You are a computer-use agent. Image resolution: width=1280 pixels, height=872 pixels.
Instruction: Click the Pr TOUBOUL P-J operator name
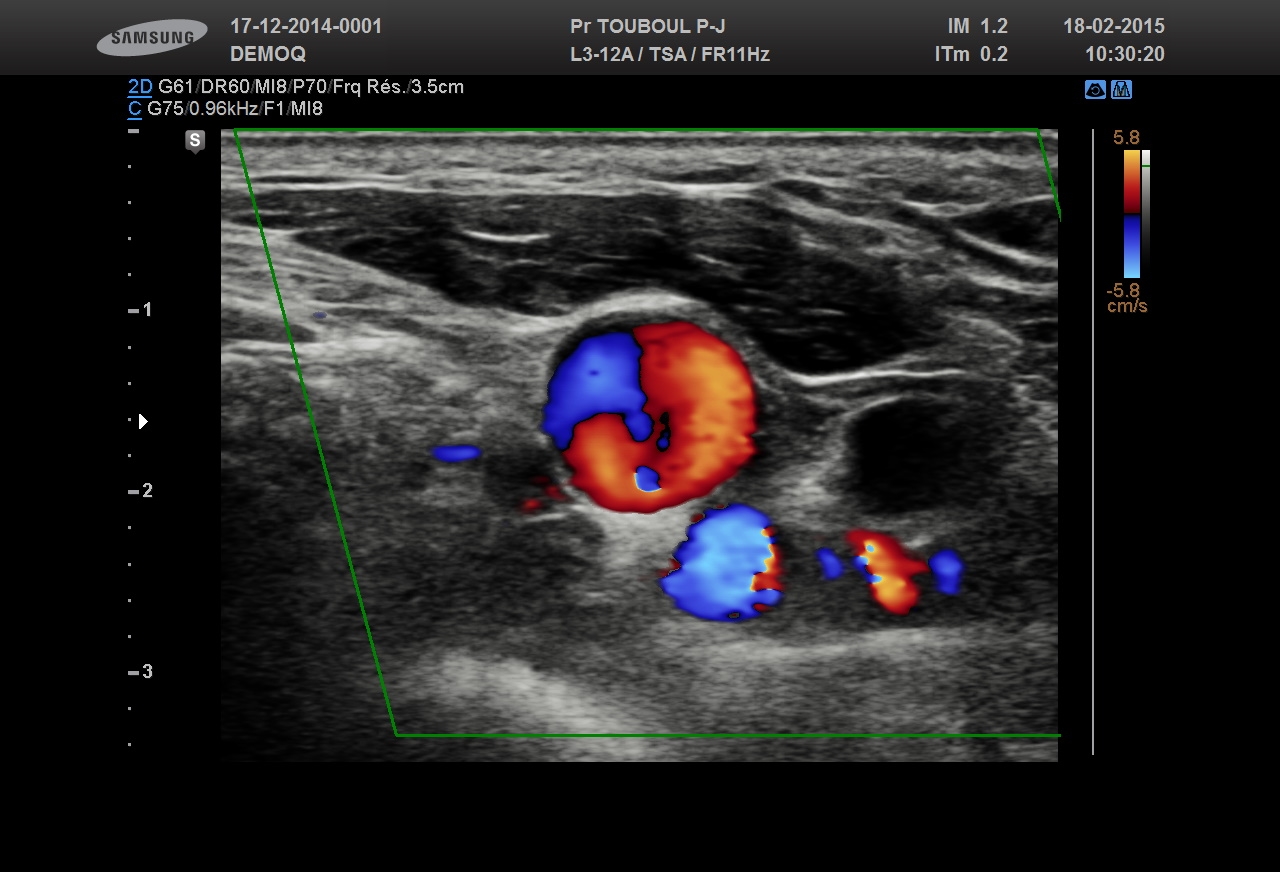pyautogui.click(x=647, y=27)
